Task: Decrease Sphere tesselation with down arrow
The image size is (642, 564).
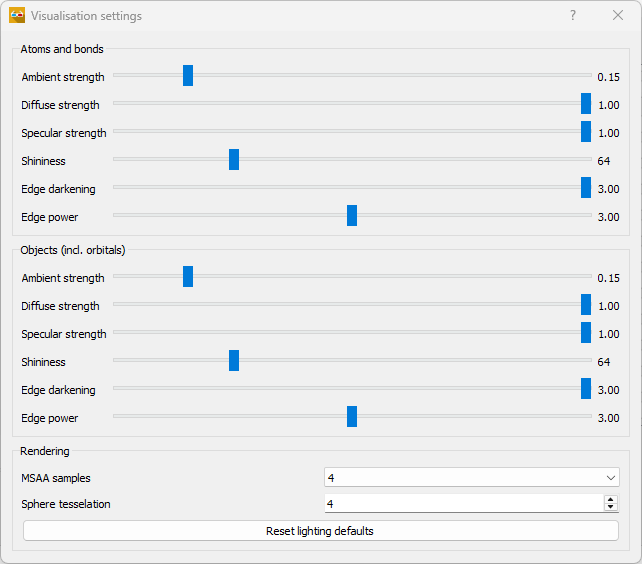Action: click(611, 508)
